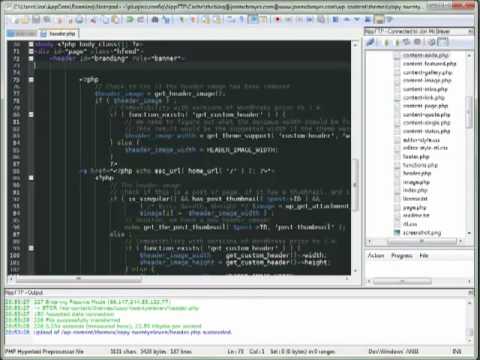Toggle the NppFTP panel toolbar button
This screenshot has width=480, height=360.
tap(379, 20)
